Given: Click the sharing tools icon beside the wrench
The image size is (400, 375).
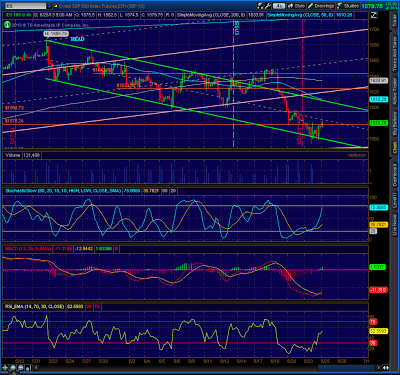Looking at the screenshot, I should pyautogui.click(x=260, y=6).
